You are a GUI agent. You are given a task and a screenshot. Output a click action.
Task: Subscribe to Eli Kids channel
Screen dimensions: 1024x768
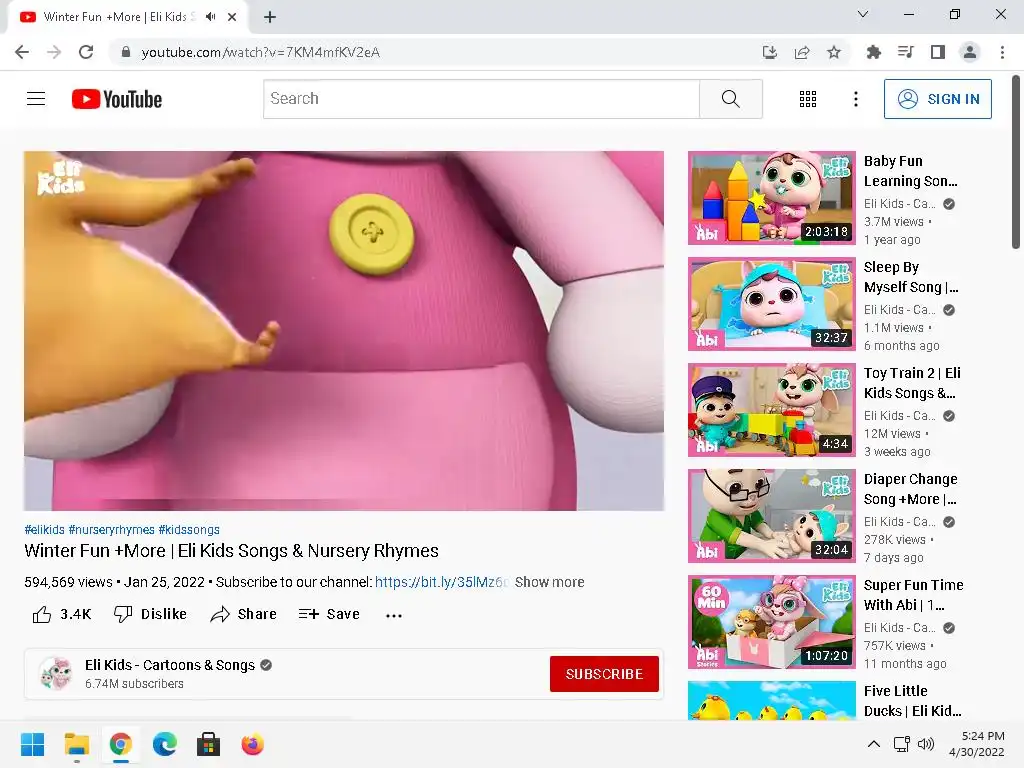pyautogui.click(x=604, y=674)
